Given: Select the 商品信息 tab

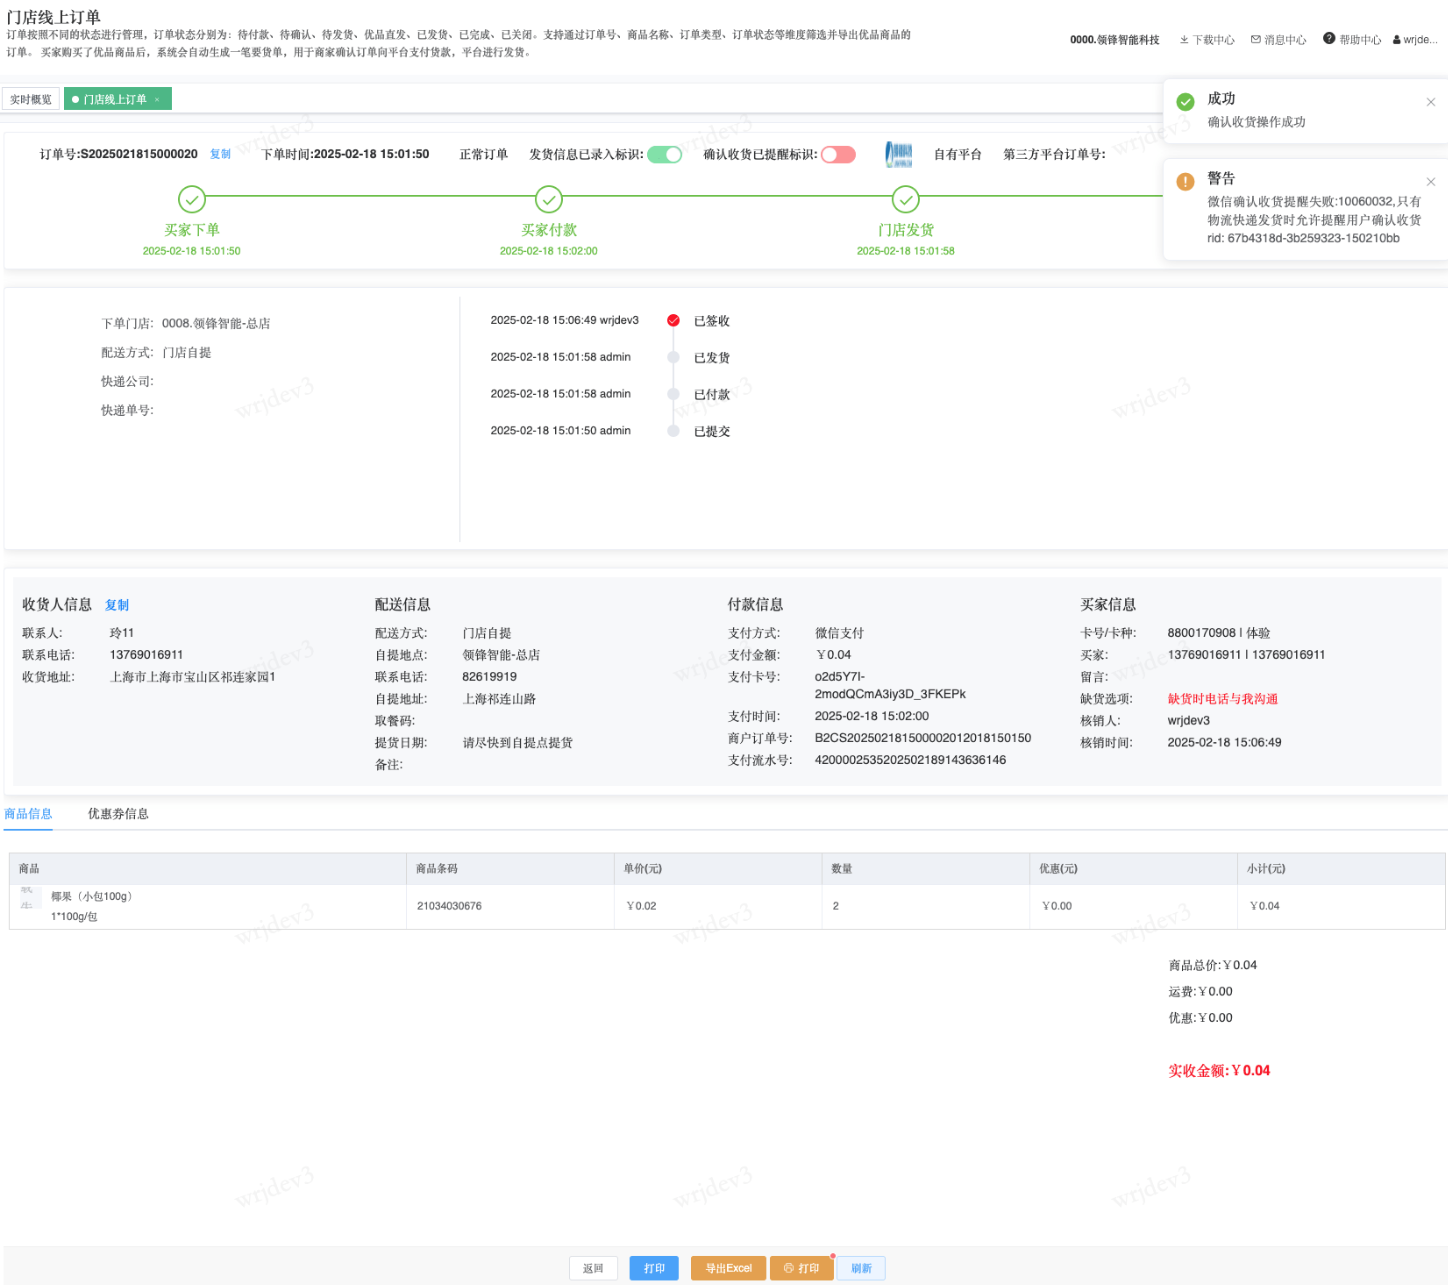Looking at the screenshot, I should coord(28,814).
